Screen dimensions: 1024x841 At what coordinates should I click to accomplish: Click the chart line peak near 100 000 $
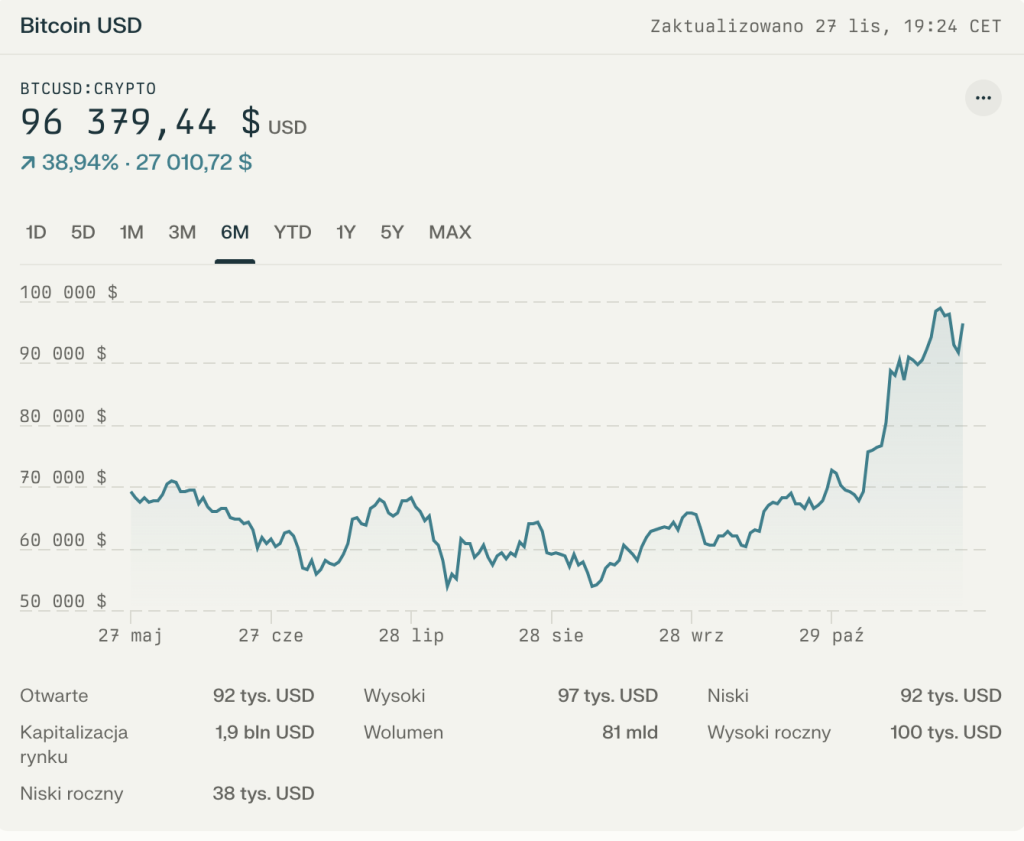[941, 308]
